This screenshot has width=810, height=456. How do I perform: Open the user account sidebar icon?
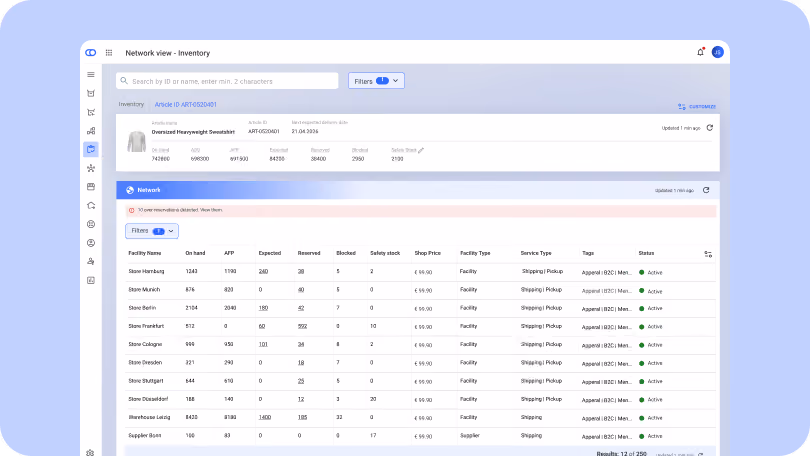(x=91, y=243)
